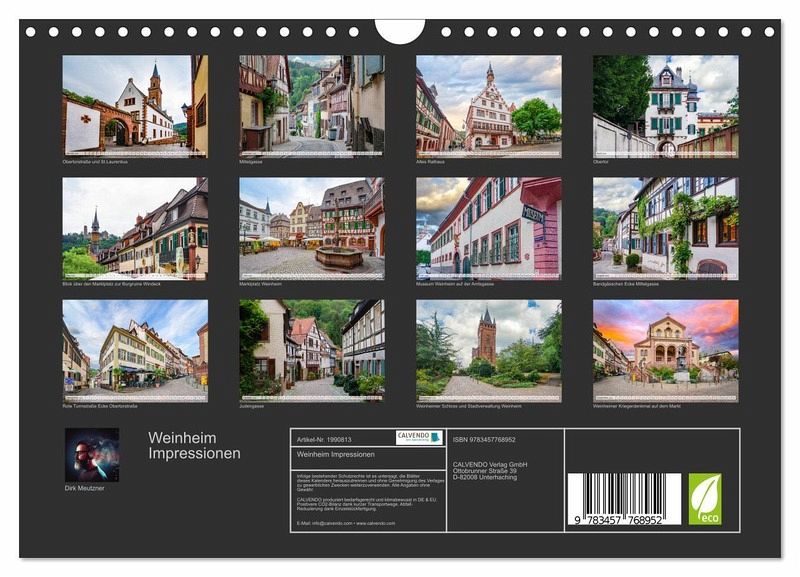
Task: Select the Museum Weinheim photo
Action: click(x=489, y=229)
